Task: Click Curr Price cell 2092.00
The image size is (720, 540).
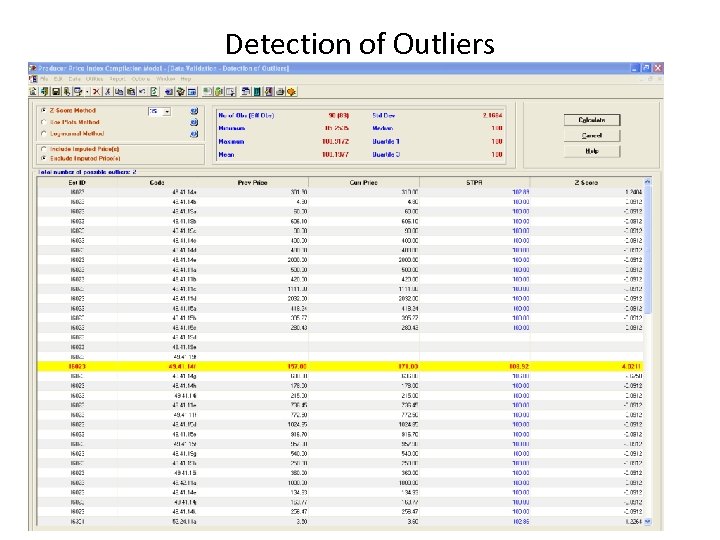Action: click(407, 299)
